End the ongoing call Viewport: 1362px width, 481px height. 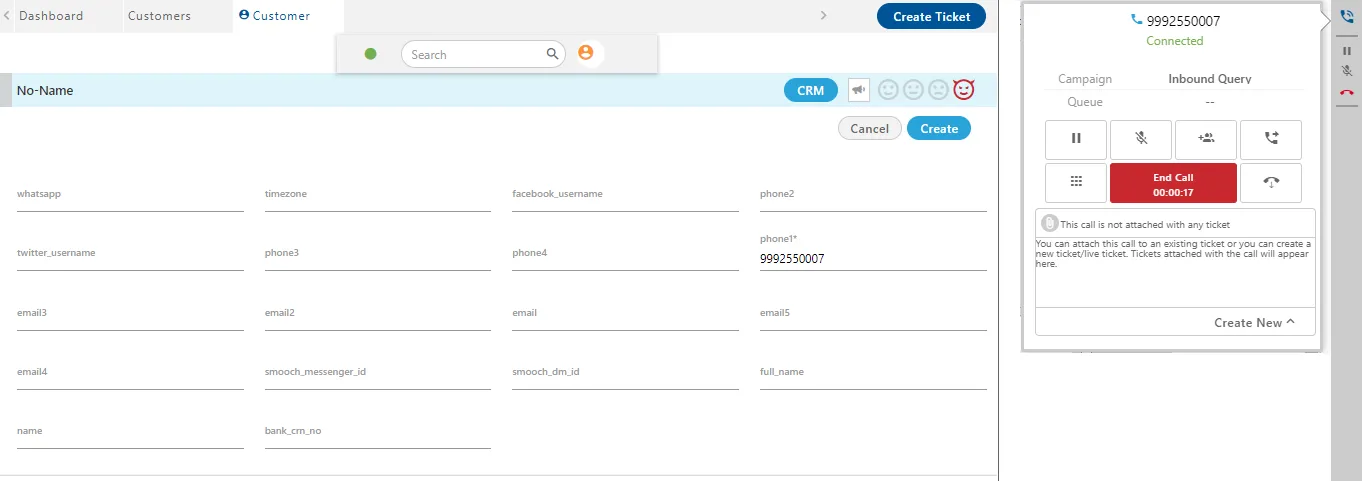[1173, 183]
